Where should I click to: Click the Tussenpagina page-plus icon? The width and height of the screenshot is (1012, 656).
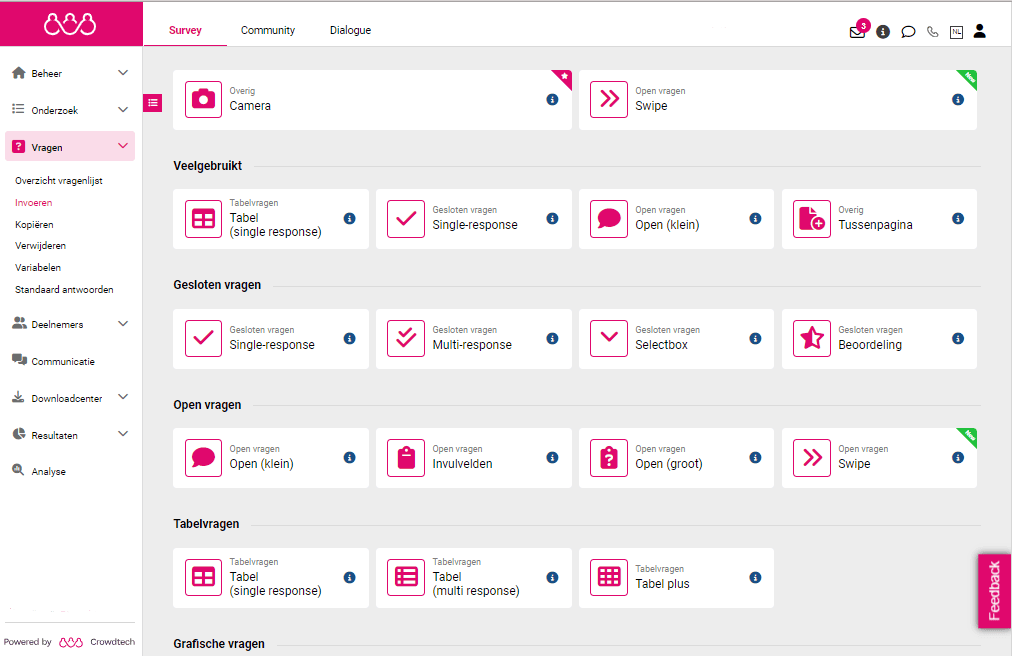click(x=812, y=219)
